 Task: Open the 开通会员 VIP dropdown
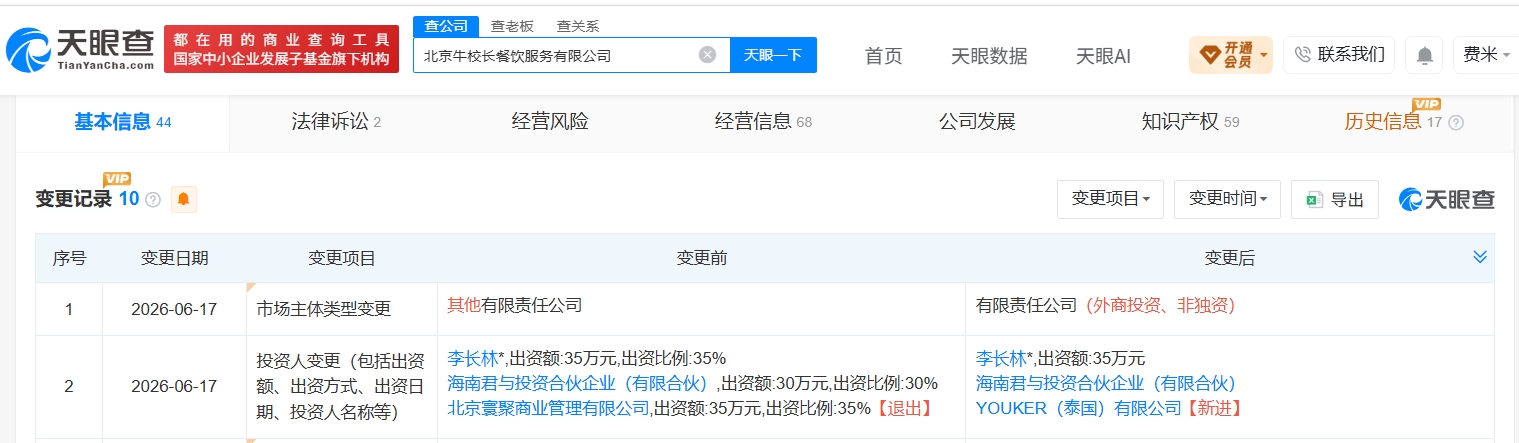[1230, 55]
